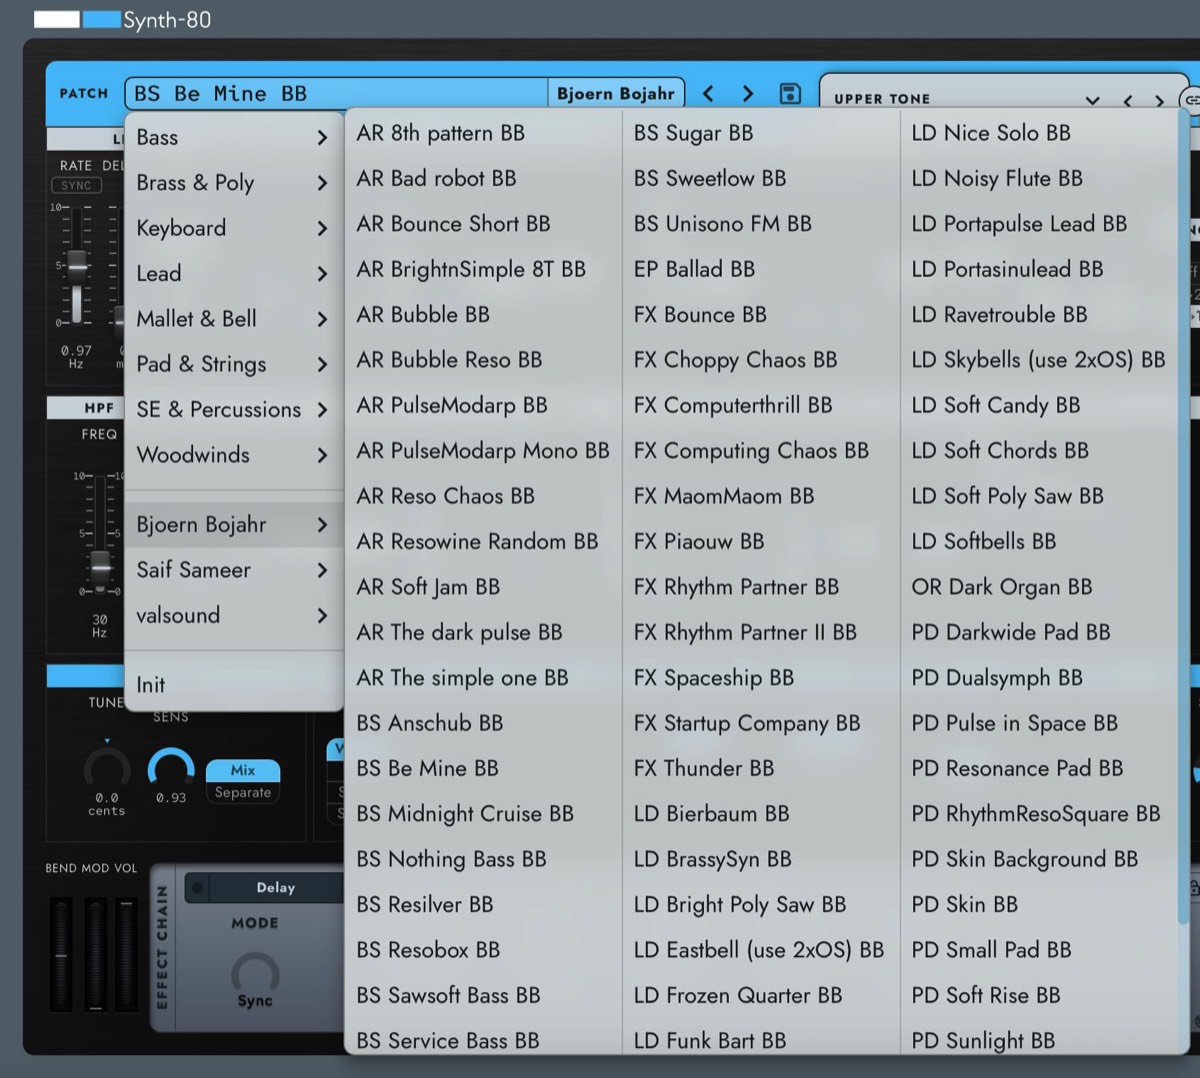Image resolution: width=1200 pixels, height=1078 pixels.
Task: Select next Upper Tone arrow
Action: coord(1159,100)
